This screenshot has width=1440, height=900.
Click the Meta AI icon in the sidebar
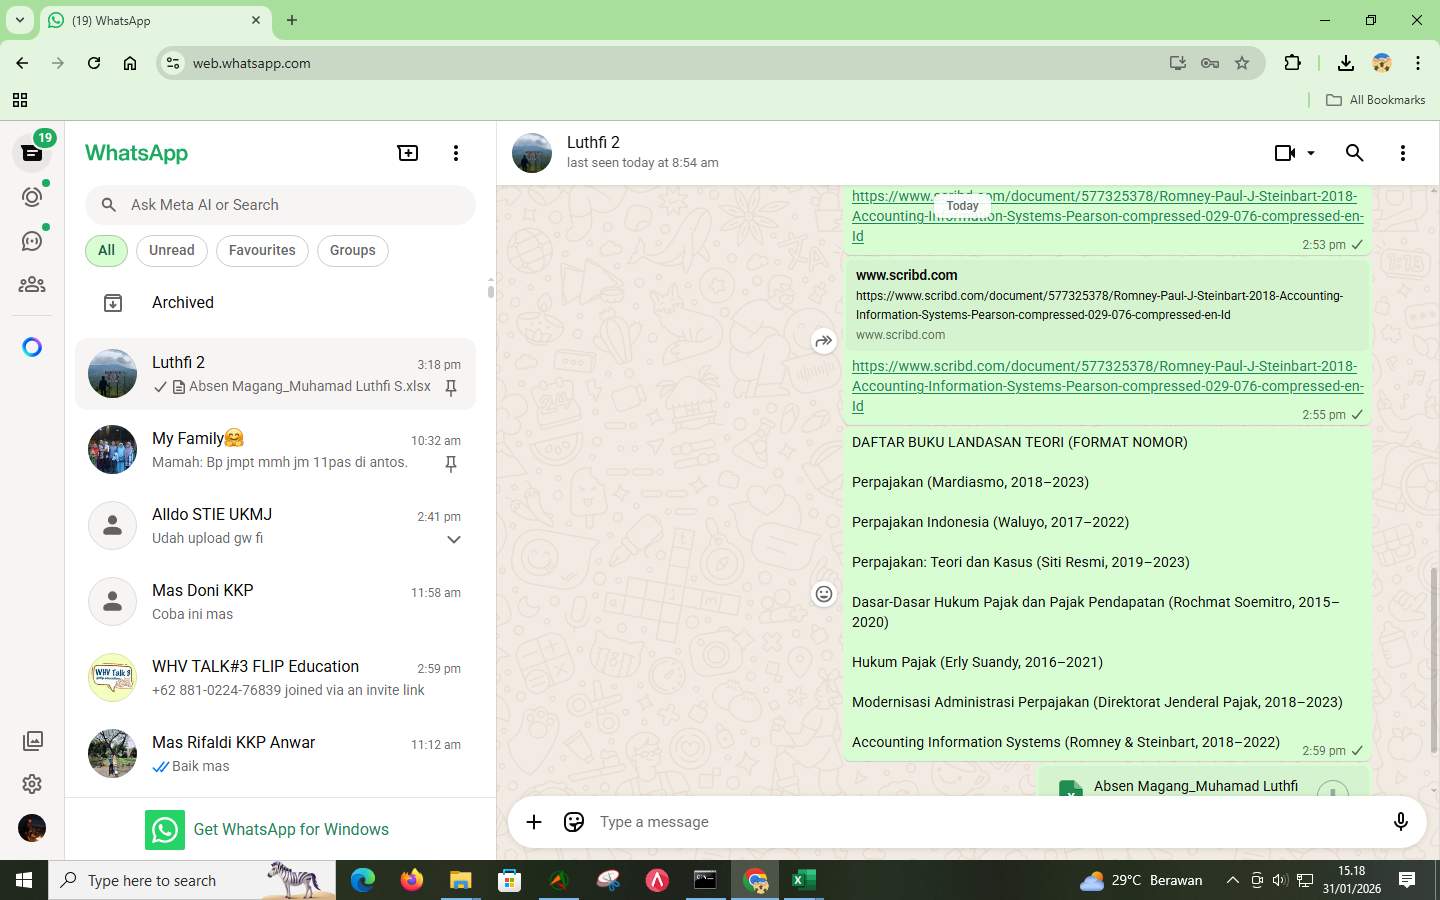31,346
